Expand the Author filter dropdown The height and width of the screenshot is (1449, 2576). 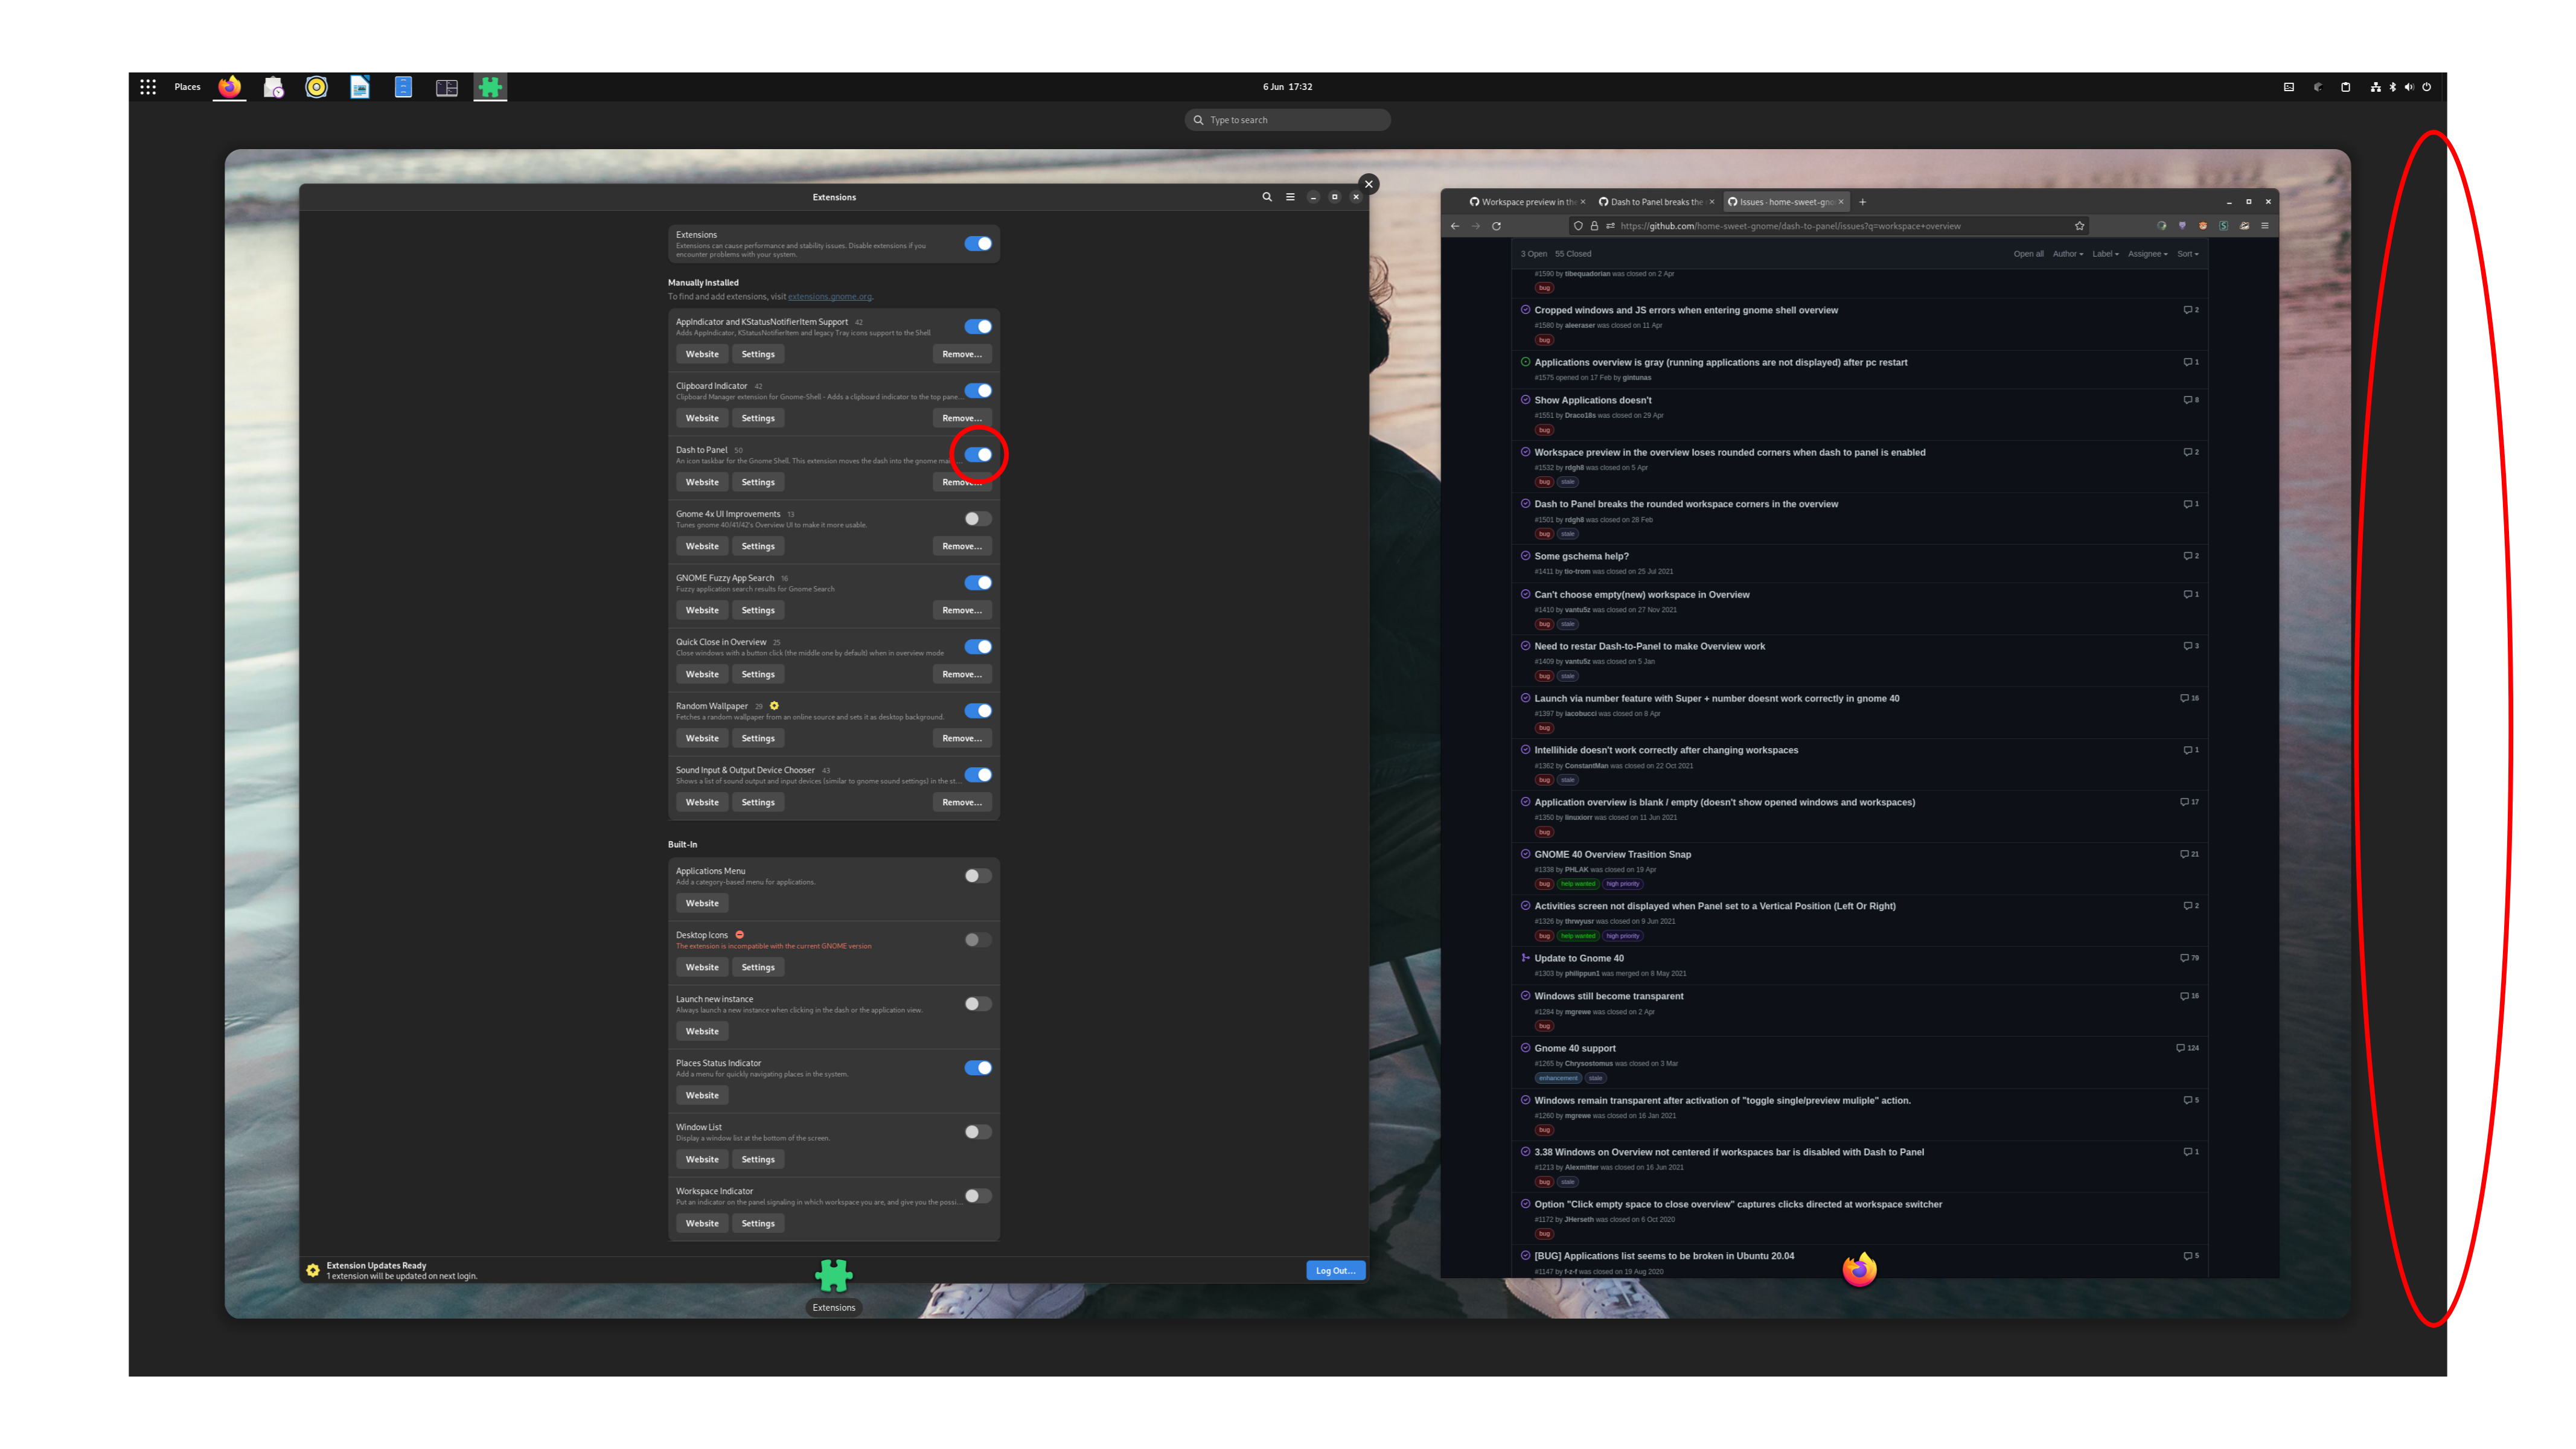point(2067,254)
